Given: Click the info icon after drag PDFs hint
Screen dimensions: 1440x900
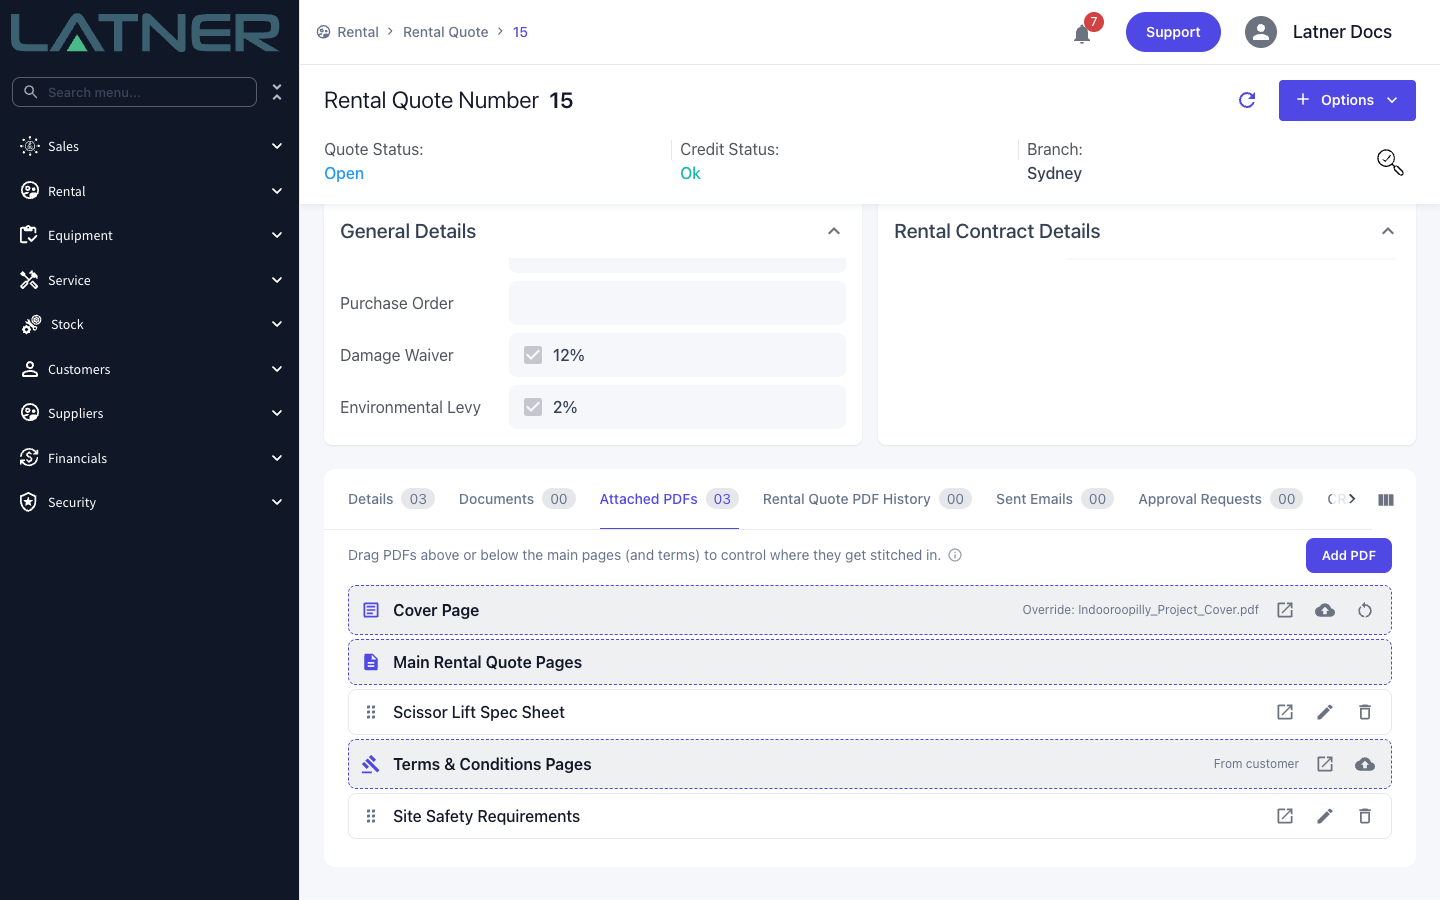Looking at the screenshot, I should click(x=955, y=555).
